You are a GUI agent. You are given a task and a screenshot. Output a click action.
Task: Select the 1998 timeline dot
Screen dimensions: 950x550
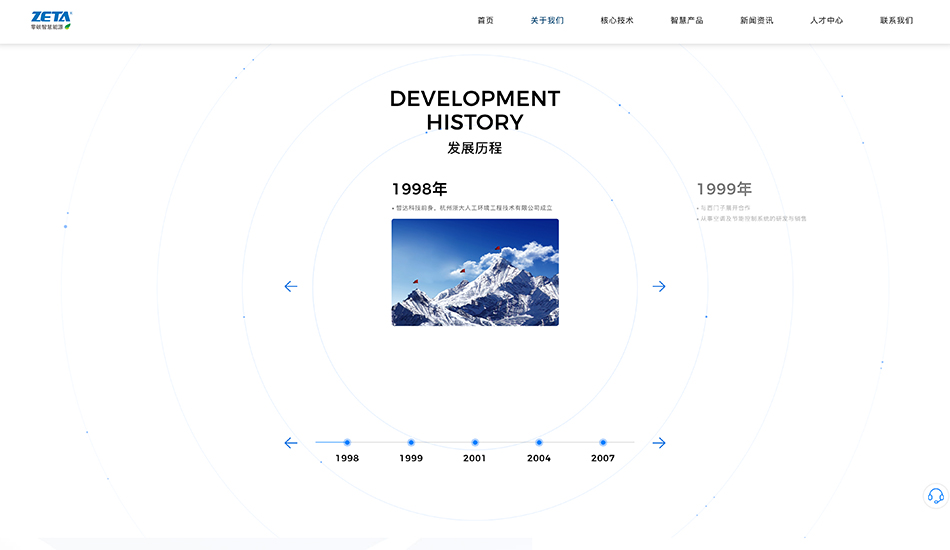point(347,442)
